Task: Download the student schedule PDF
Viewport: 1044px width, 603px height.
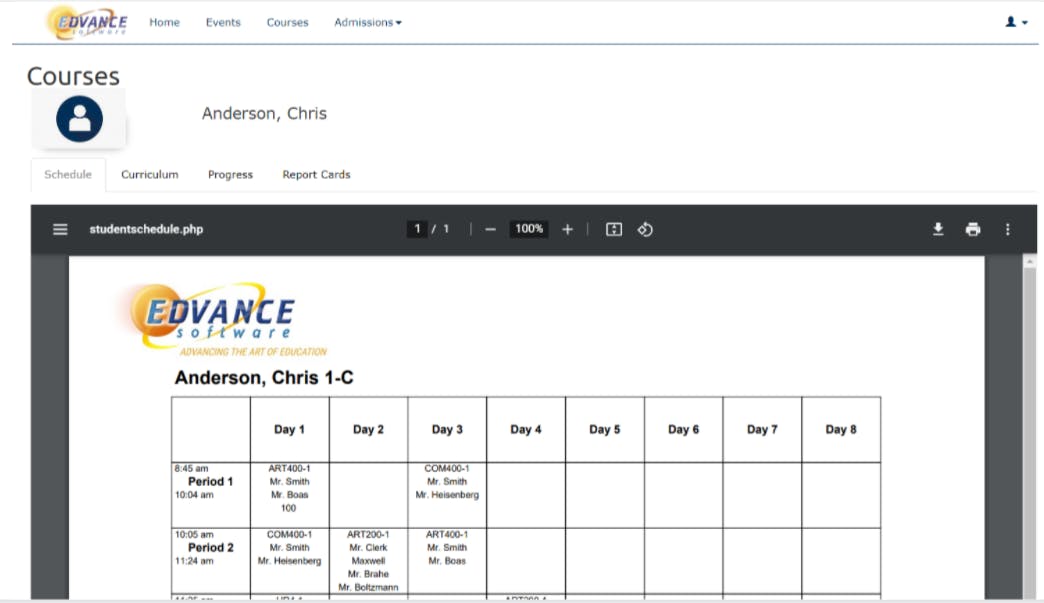Action: pos(938,229)
